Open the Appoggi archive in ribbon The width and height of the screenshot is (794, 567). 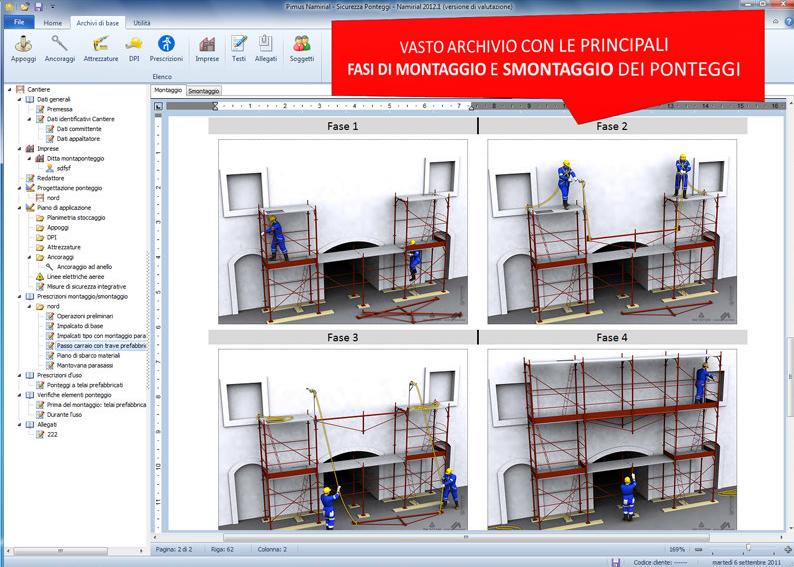click(23, 47)
